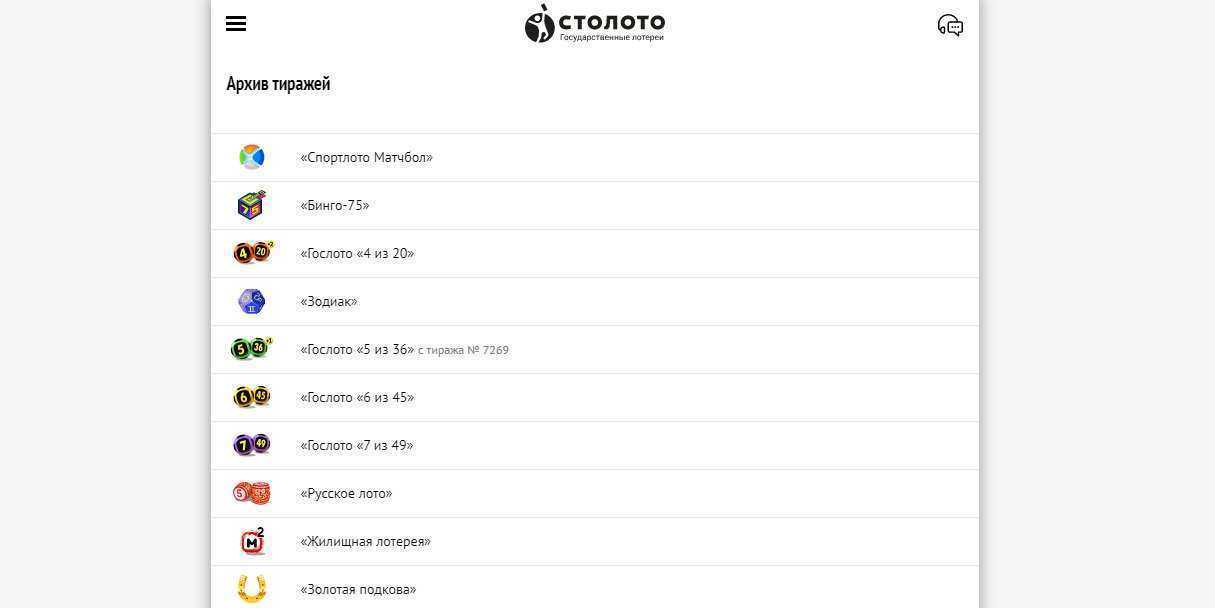The width and height of the screenshot is (1215, 608).
Task: Click the 7 из 49 purple balls icon
Action: [252, 445]
